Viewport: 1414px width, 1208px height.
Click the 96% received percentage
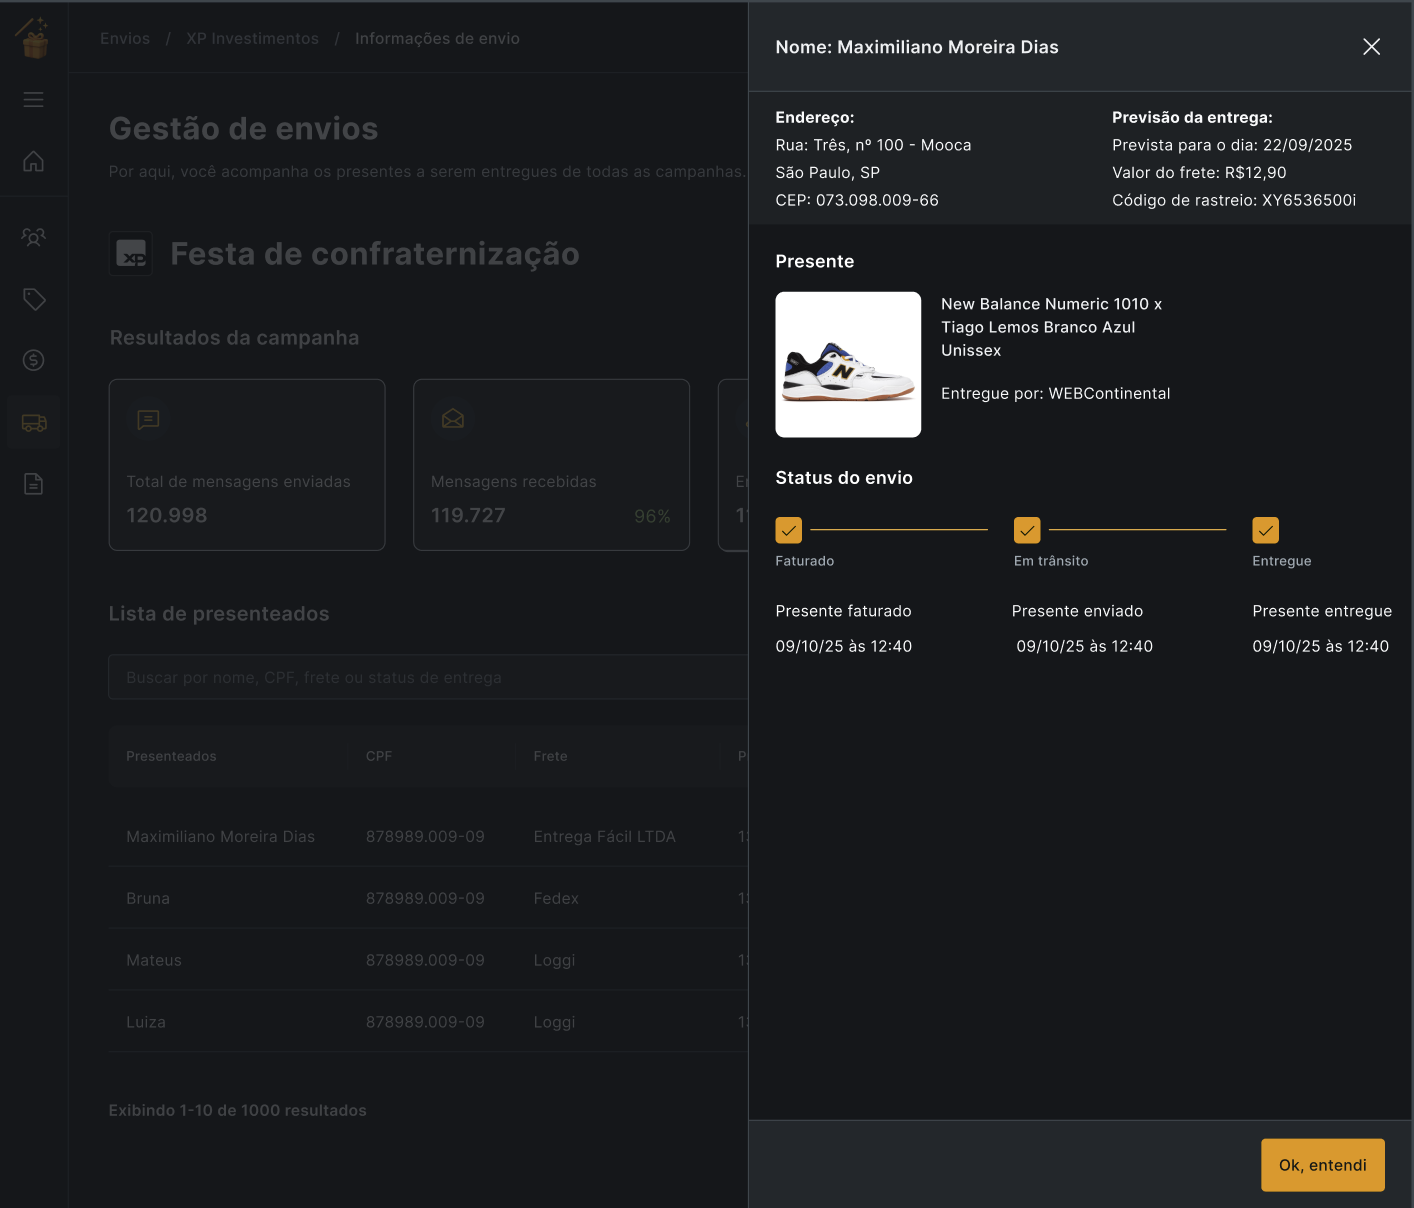pos(652,516)
